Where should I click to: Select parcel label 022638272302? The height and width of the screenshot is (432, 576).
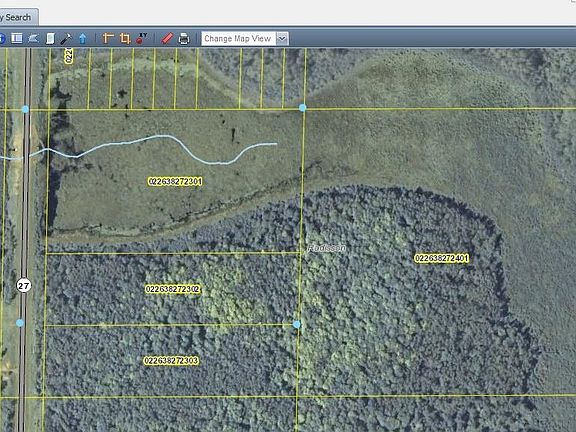pyautogui.click(x=173, y=289)
